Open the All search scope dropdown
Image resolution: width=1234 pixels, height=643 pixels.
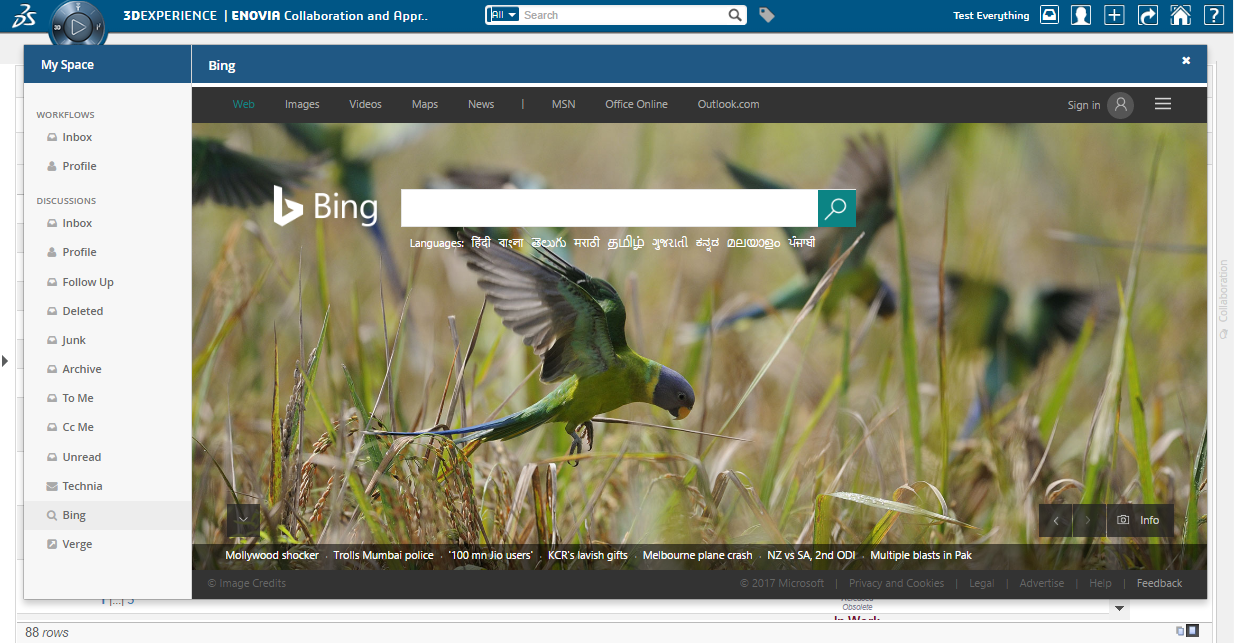[502, 14]
